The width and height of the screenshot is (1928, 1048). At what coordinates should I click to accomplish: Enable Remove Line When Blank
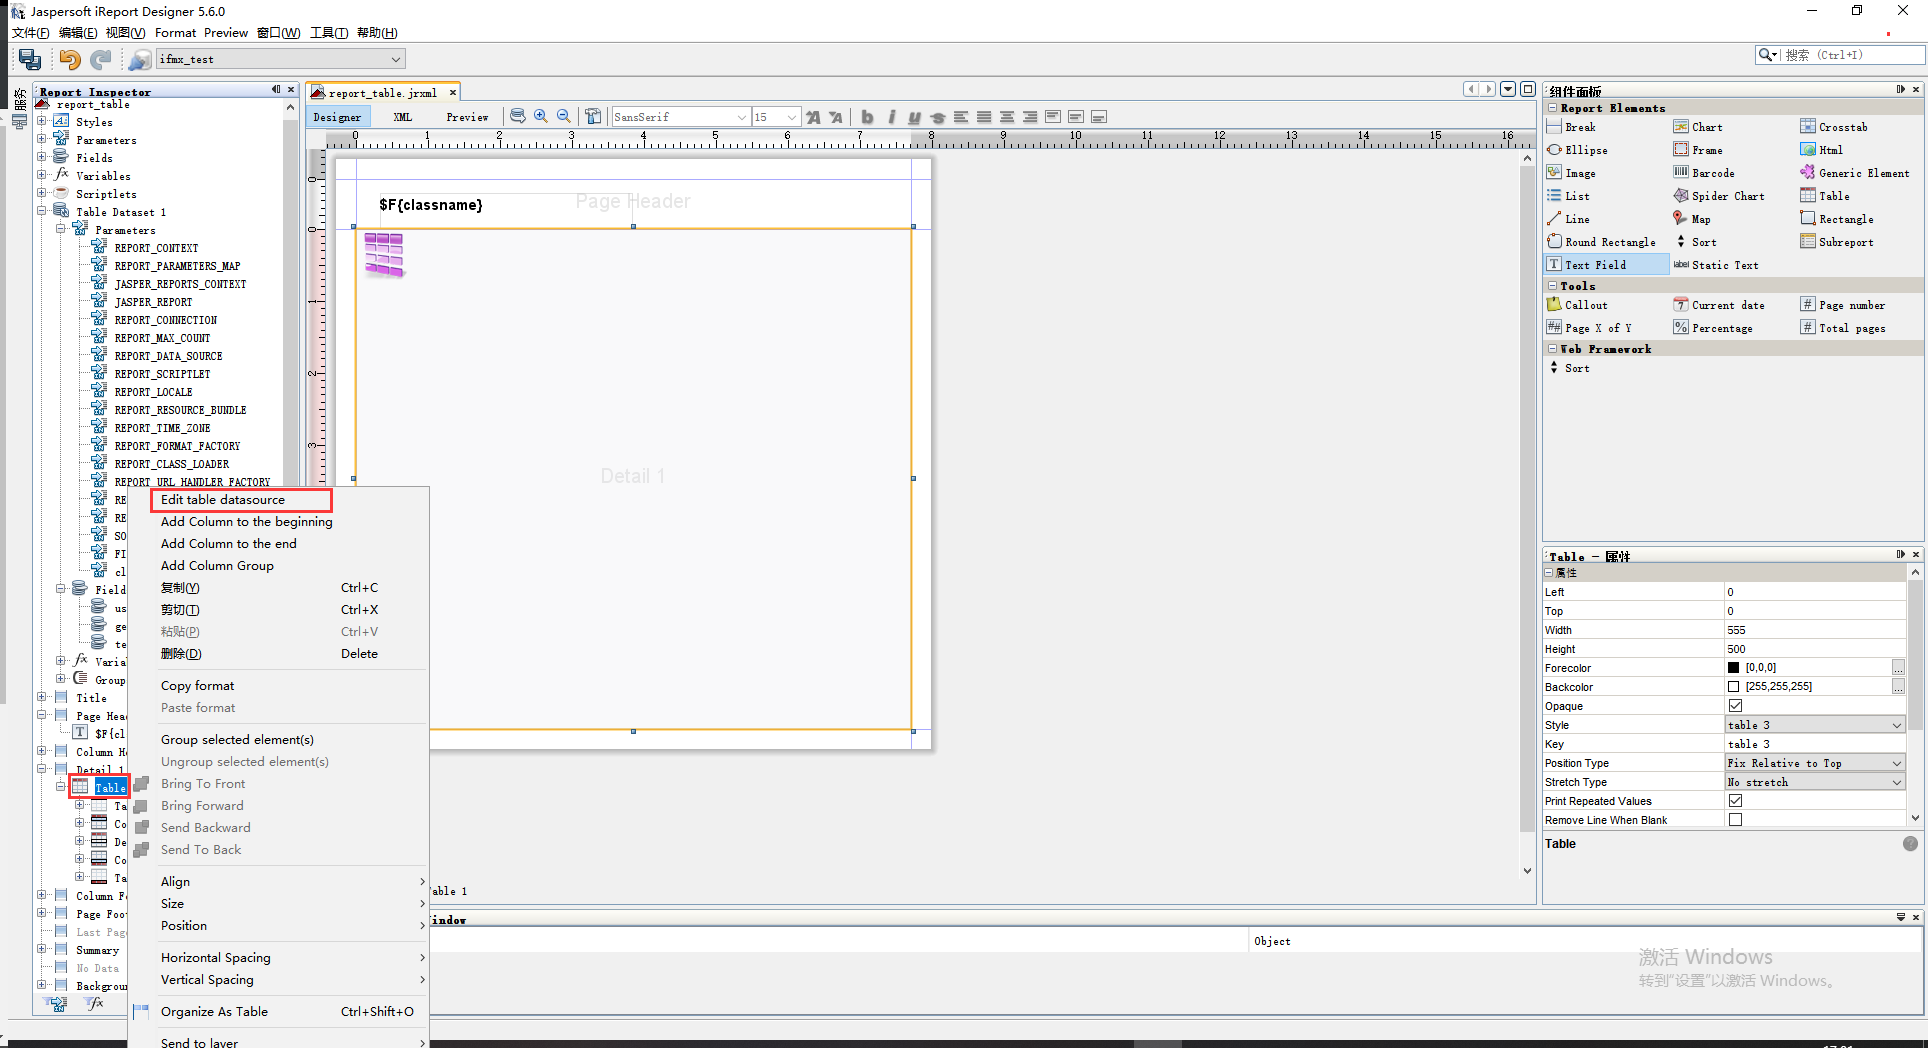click(x=1735, y=819)
